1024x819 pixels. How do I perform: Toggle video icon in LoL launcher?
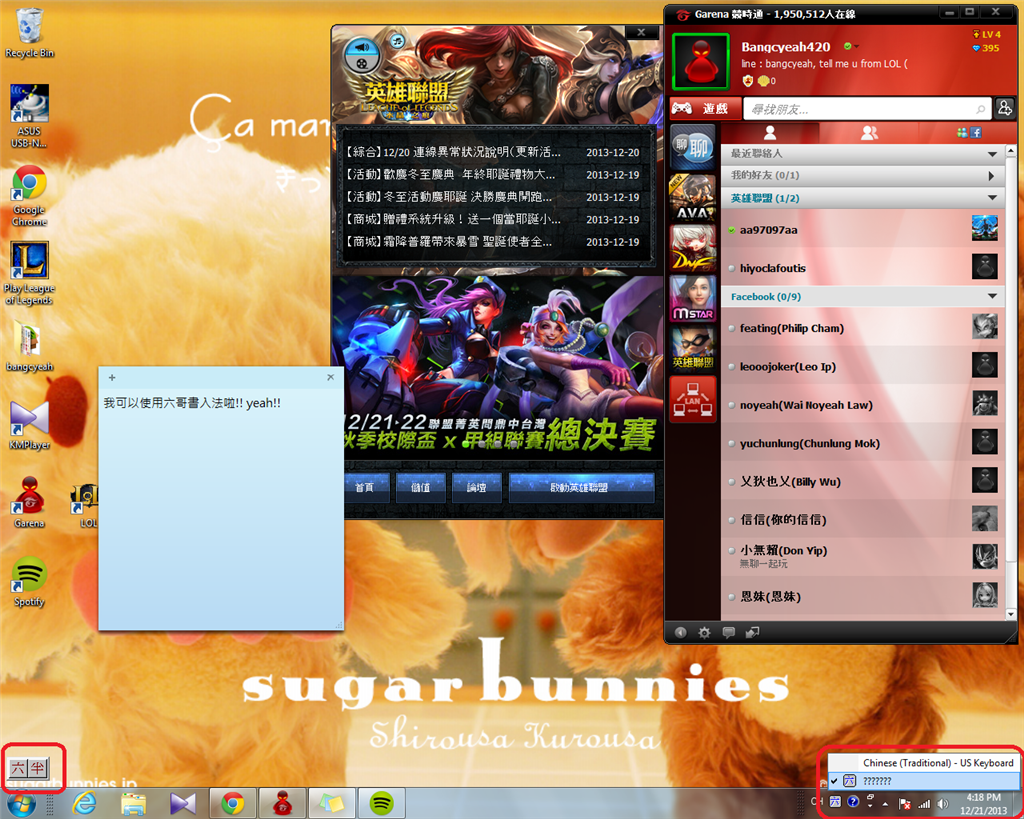click(362, 62)
